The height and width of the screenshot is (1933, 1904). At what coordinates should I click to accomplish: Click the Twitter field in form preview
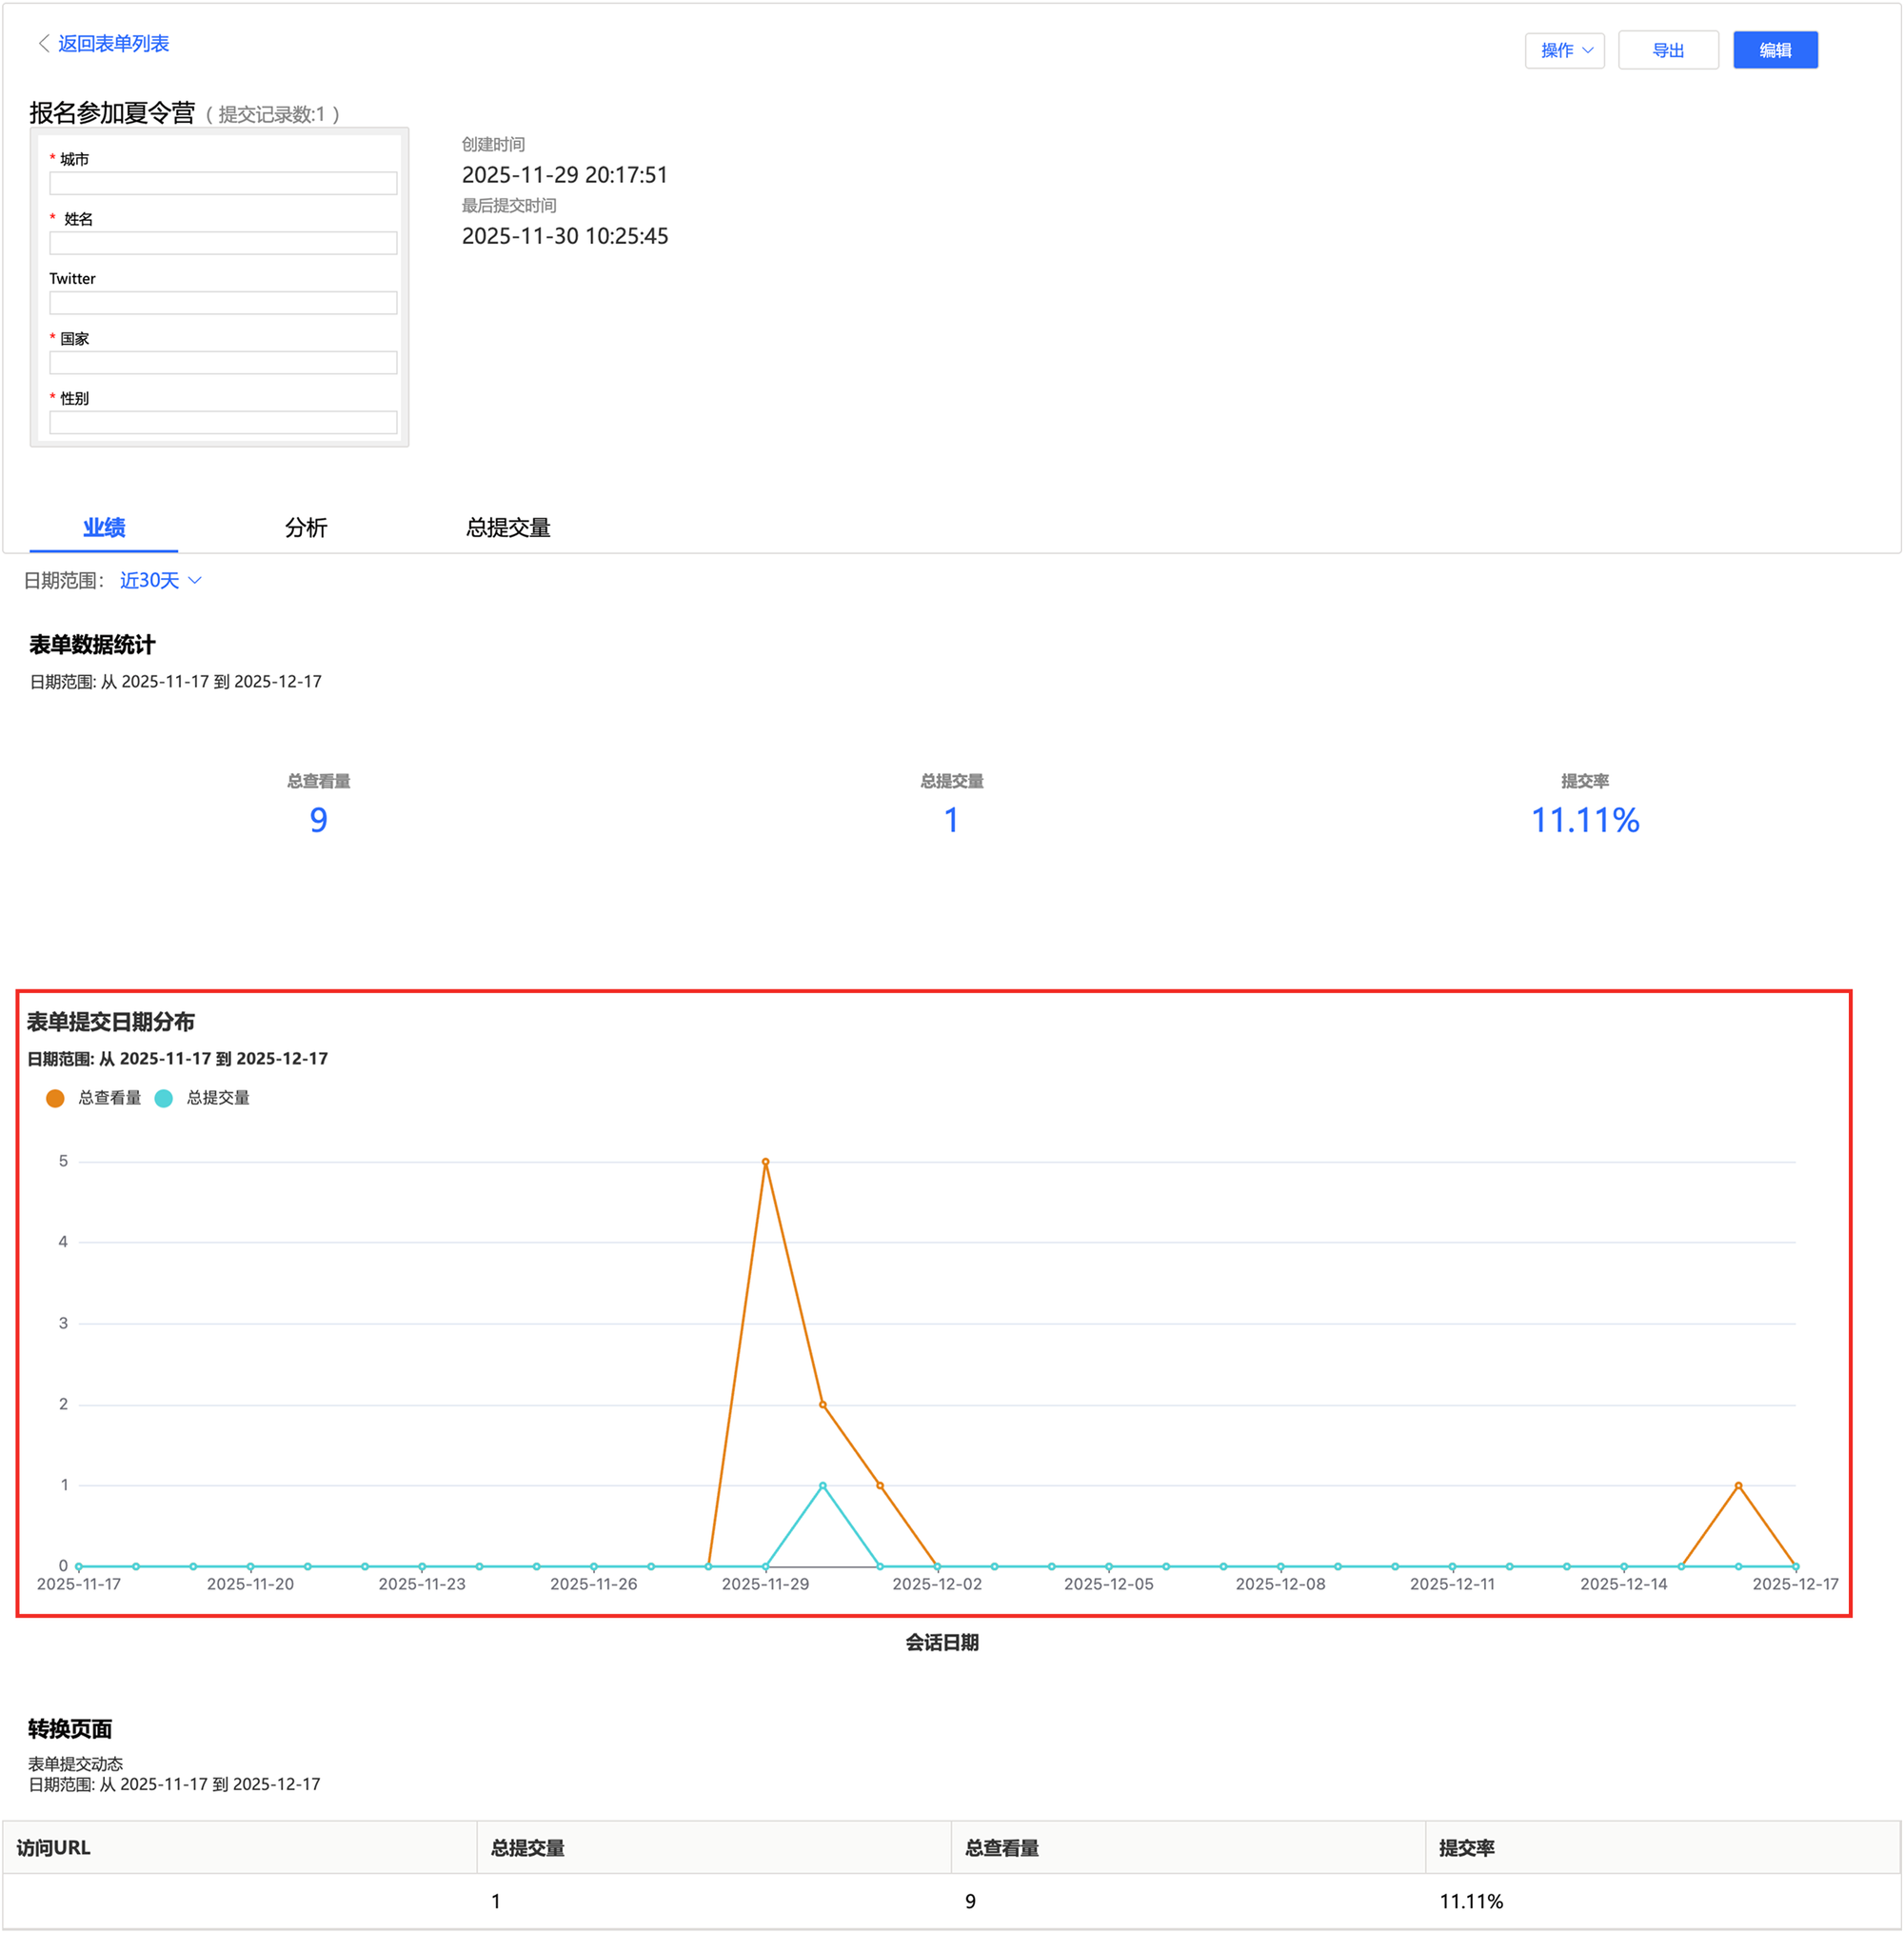[x=223, y=302]
